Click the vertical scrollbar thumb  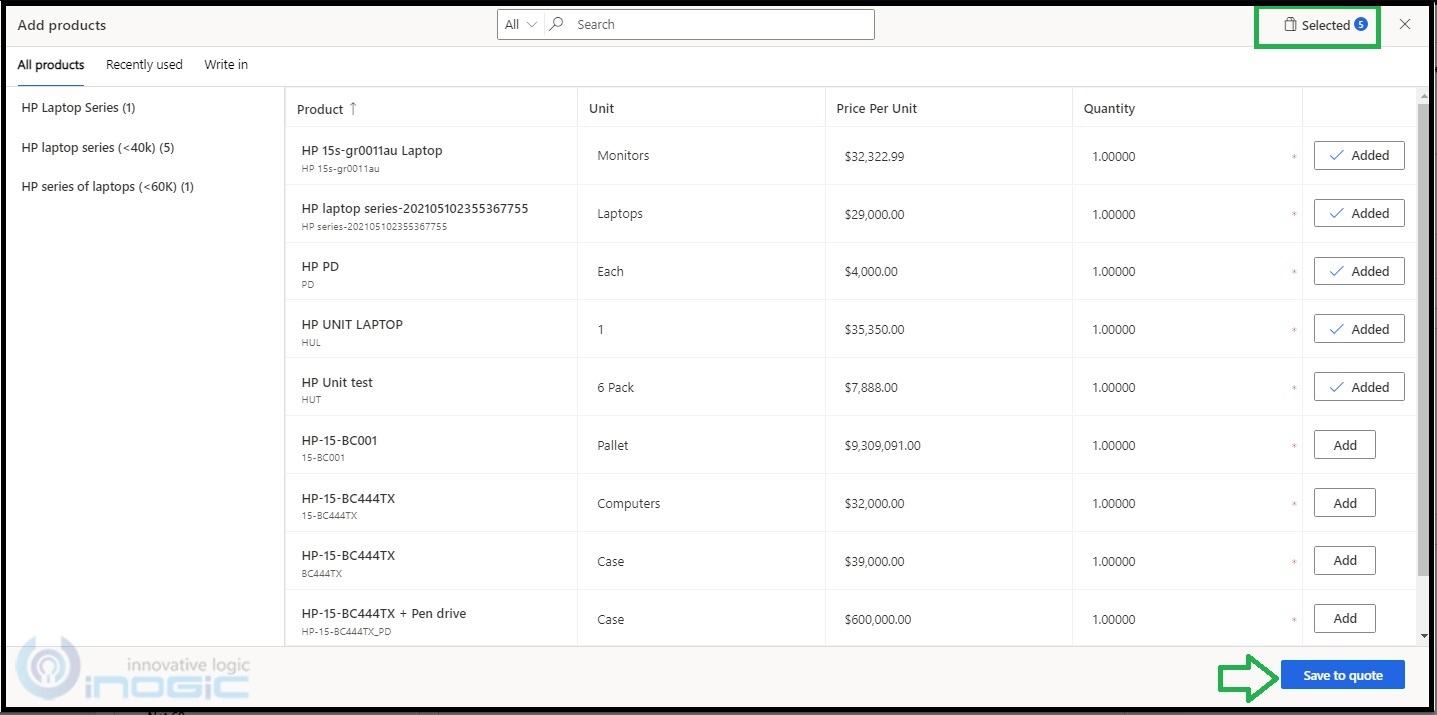click(1423, 340)
